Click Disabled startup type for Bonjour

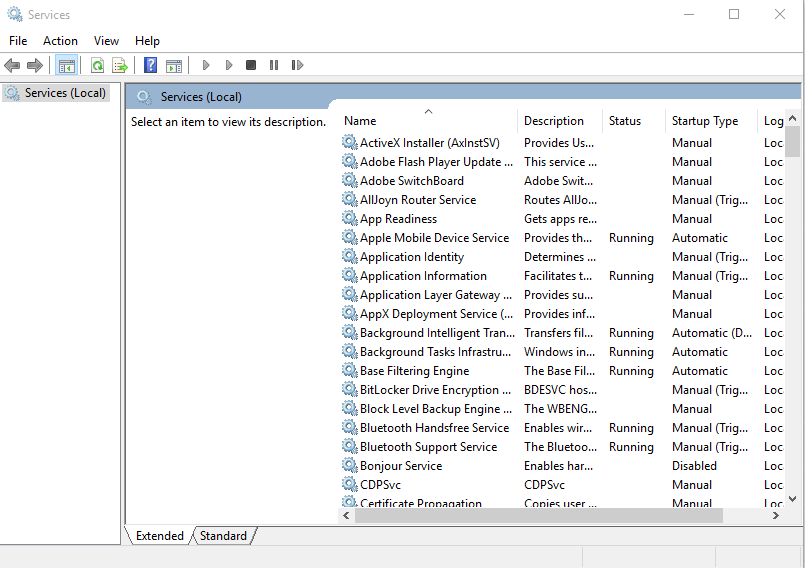coord(694,466)
